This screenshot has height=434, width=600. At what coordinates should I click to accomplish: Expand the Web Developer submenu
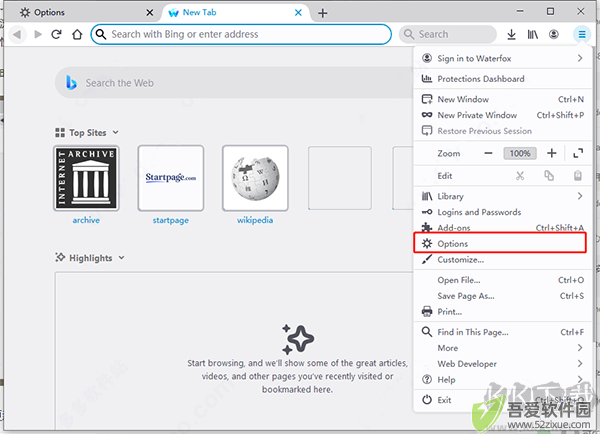502,364
